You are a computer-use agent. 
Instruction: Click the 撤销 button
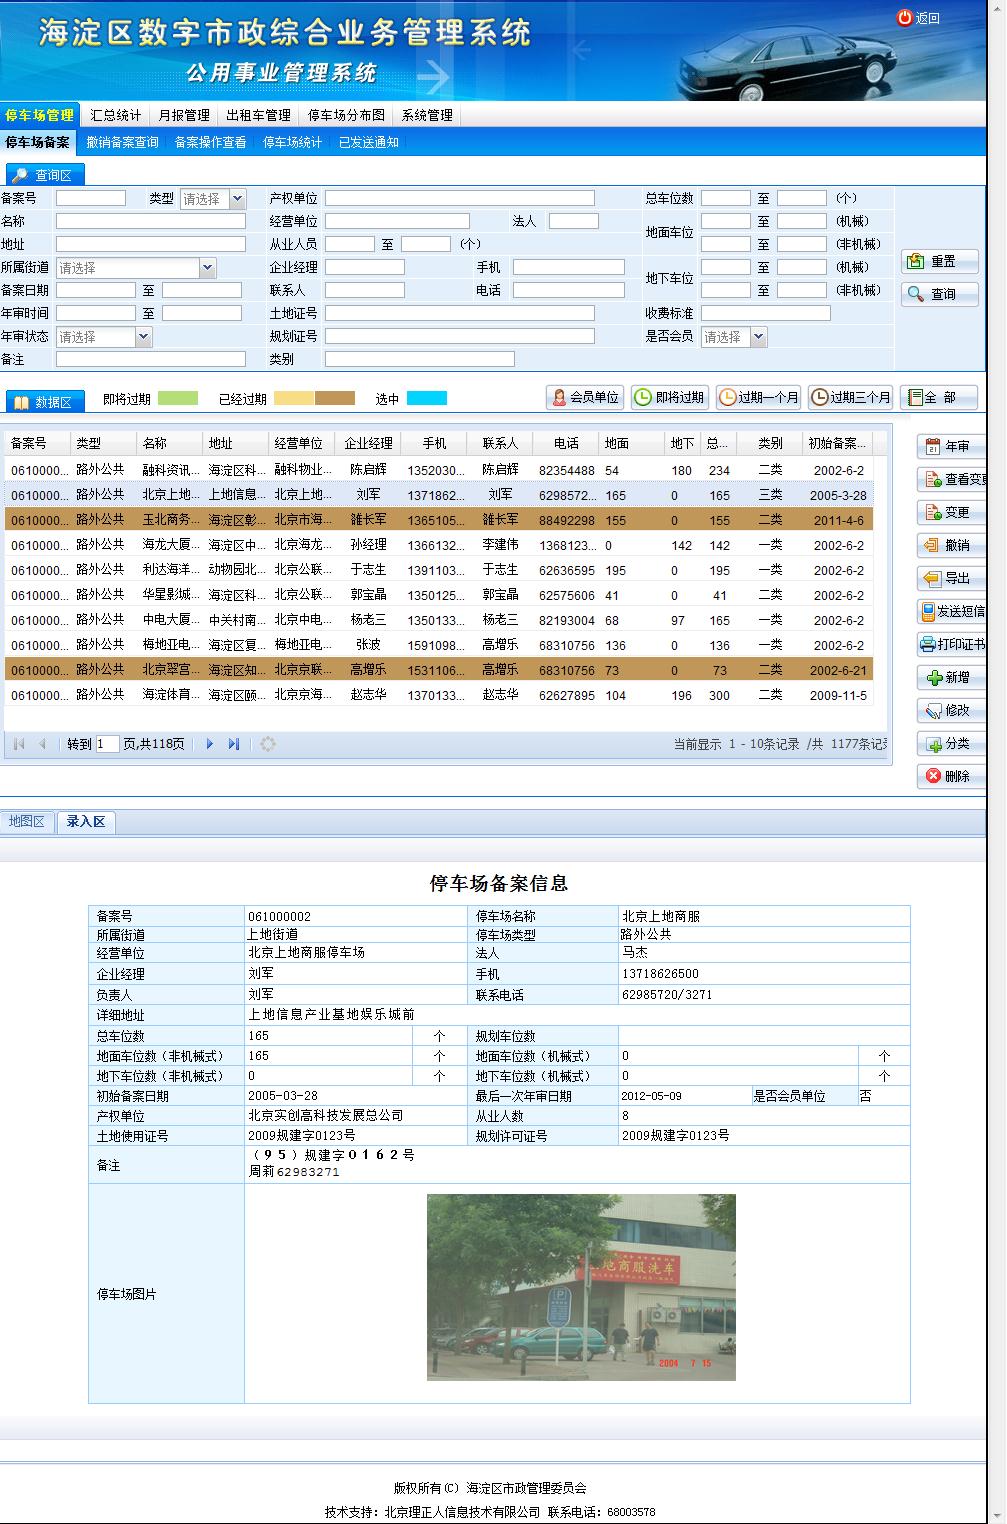point(951,545)
